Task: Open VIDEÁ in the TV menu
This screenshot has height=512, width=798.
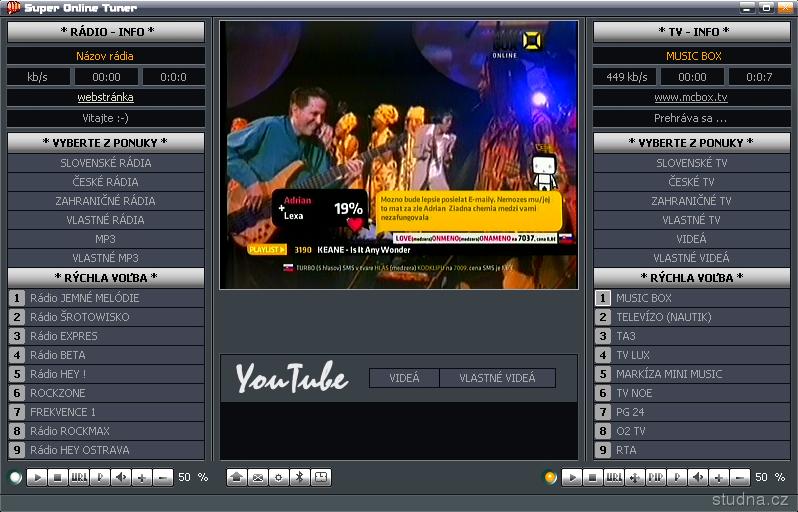Action: pos(692,239)
